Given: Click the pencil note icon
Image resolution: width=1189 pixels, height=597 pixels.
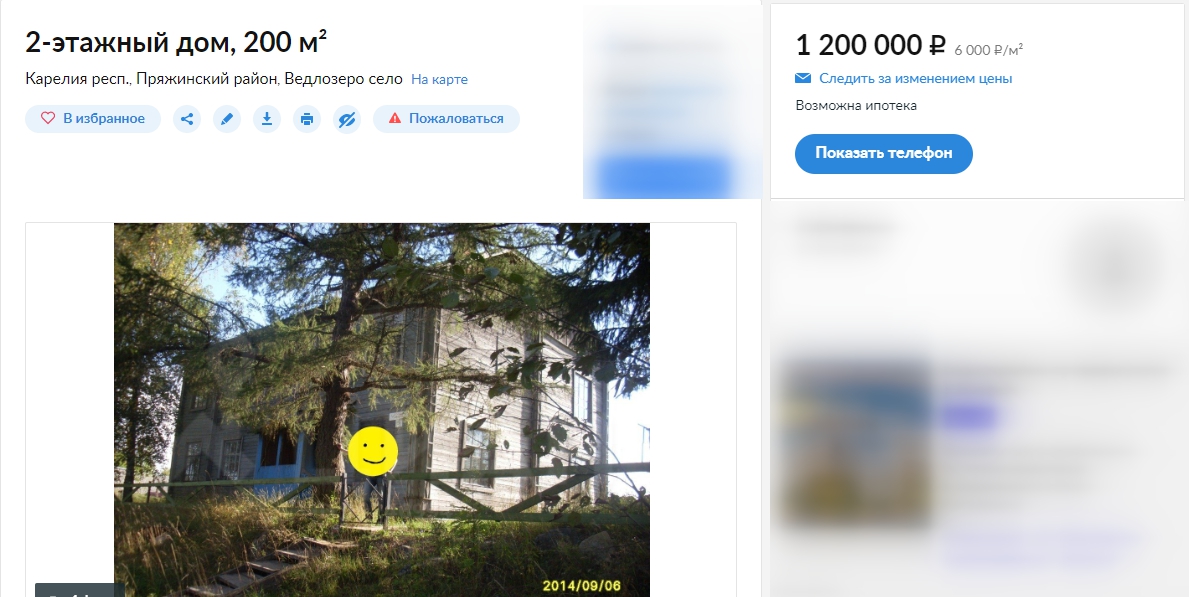Looking at the screenshot, I should coord(227,119).
